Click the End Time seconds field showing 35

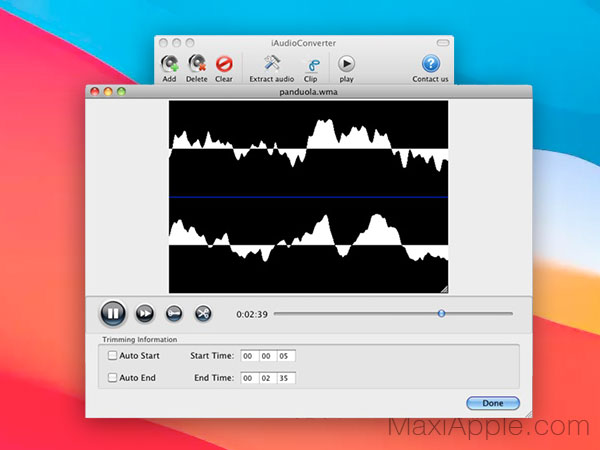pos(286,378)
